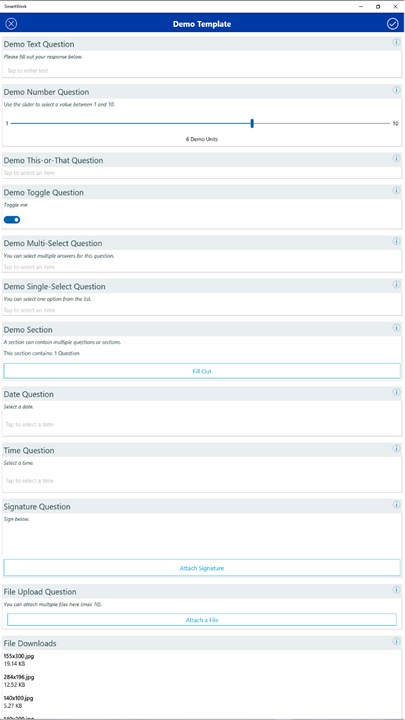This screenshot has height=720, width=405.
Task: Open info icon for Demo Text Question
Action: pyautogui.click(x=396, y=42)
